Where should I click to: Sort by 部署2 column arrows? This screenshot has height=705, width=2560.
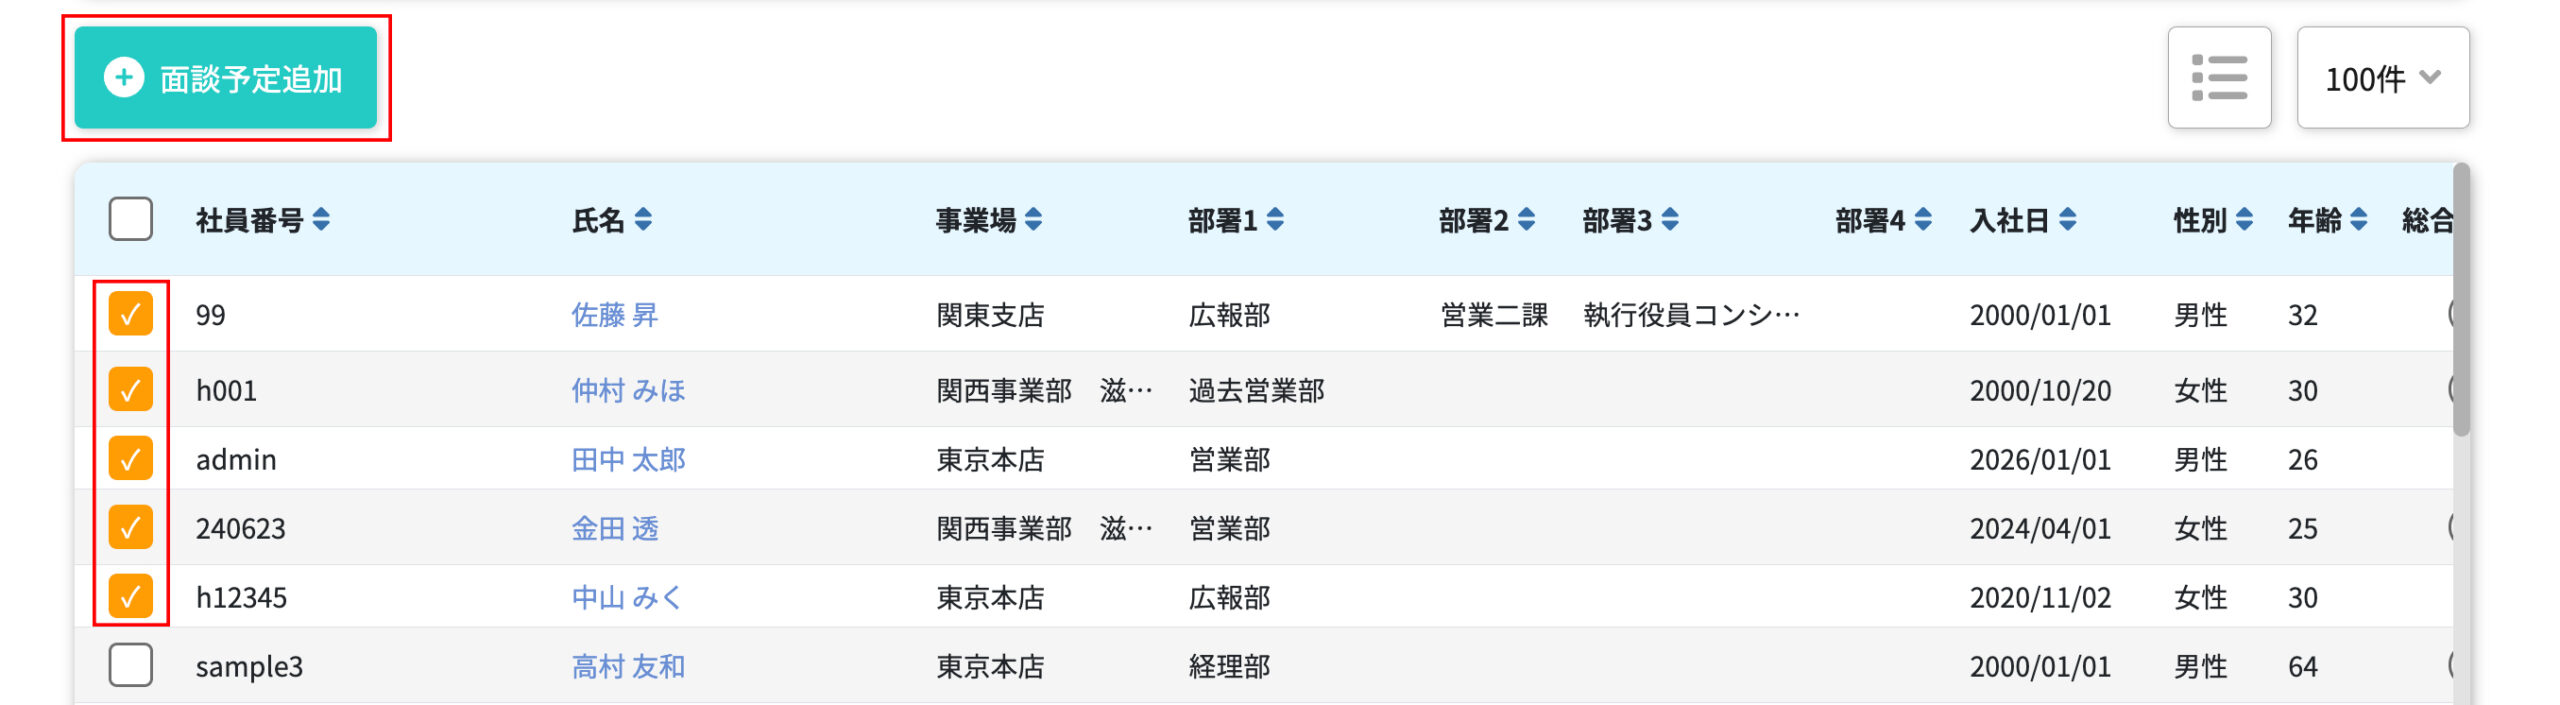pyautogui.click(x=1526, y=219)
